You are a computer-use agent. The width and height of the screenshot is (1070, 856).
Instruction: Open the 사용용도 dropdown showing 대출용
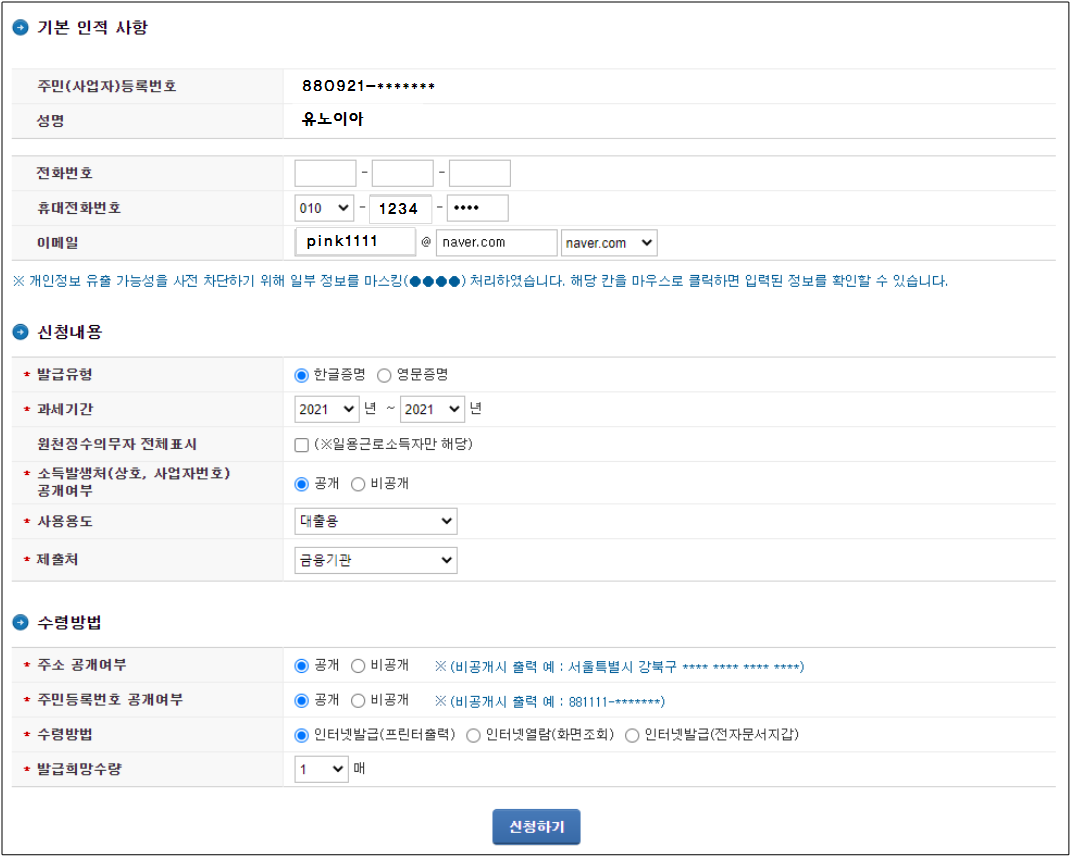pos(375,520)
